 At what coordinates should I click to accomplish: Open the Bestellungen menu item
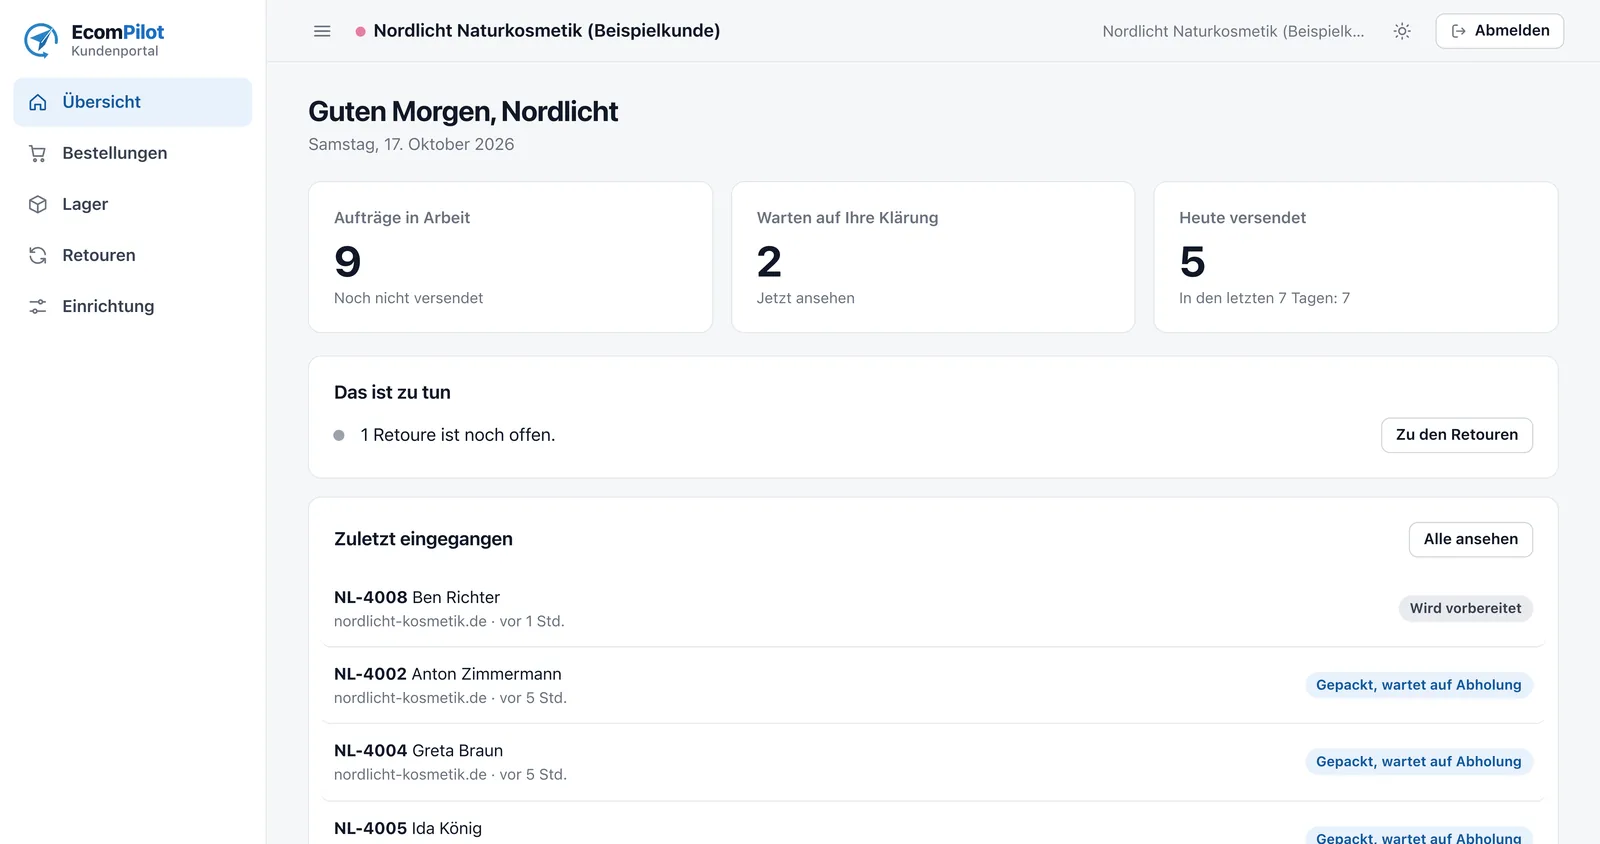click(133, 153)
